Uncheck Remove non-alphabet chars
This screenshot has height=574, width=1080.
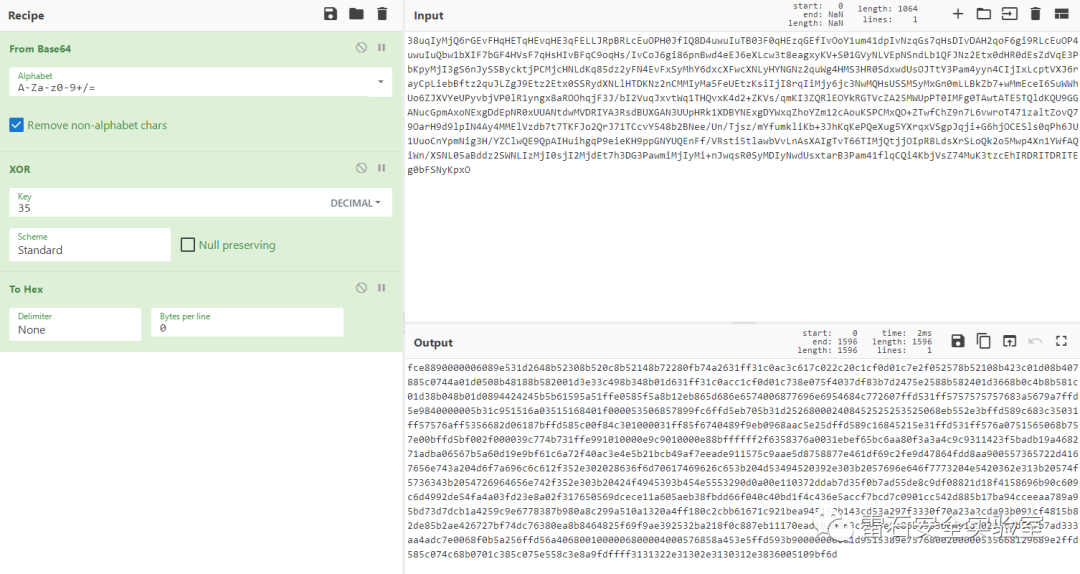[16, 125]
